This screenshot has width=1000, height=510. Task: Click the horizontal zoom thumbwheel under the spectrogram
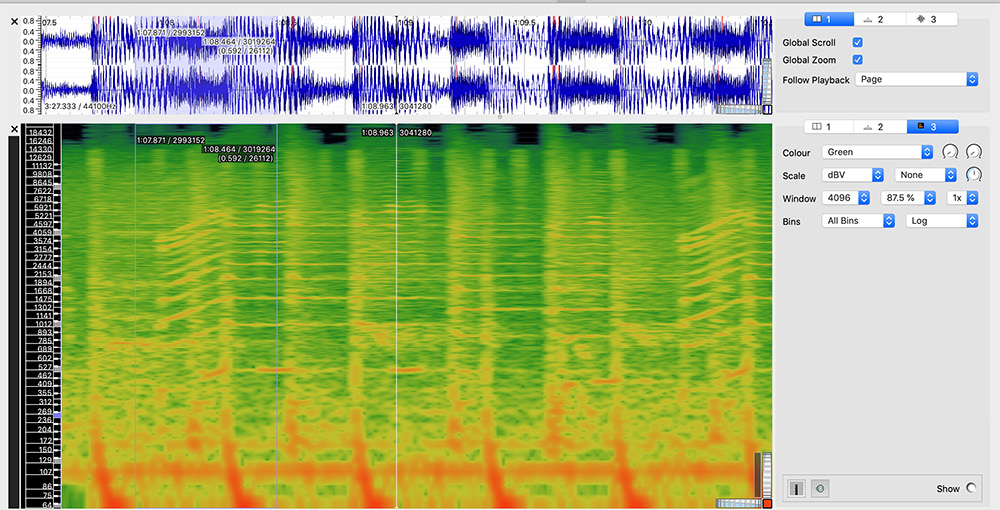coord(737,504)
